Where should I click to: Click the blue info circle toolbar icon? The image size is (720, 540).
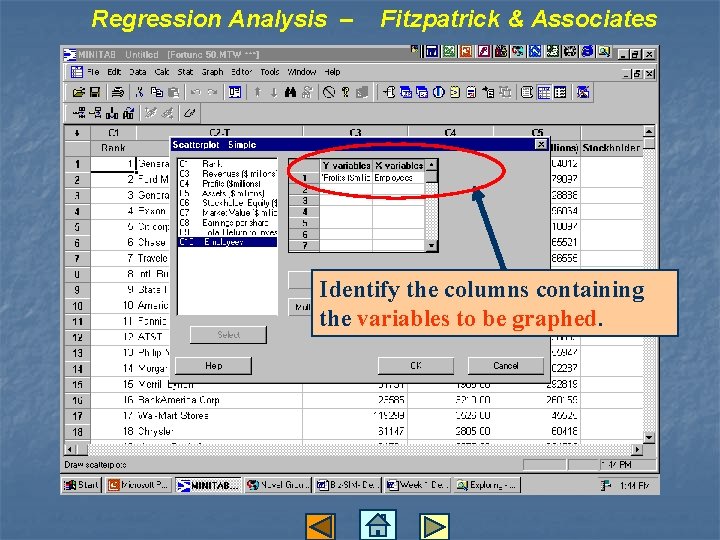tap(439, 92)
